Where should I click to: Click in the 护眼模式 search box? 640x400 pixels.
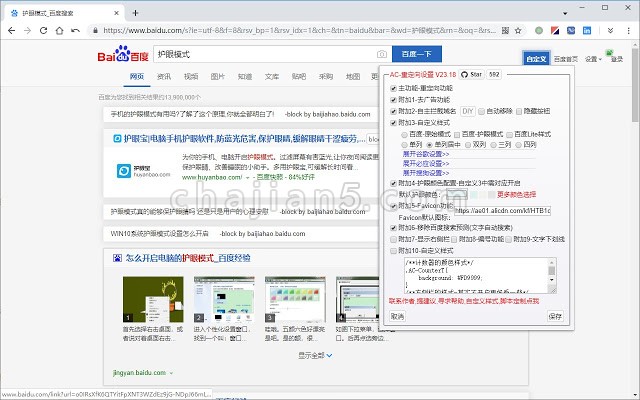[x=264, y=54]
